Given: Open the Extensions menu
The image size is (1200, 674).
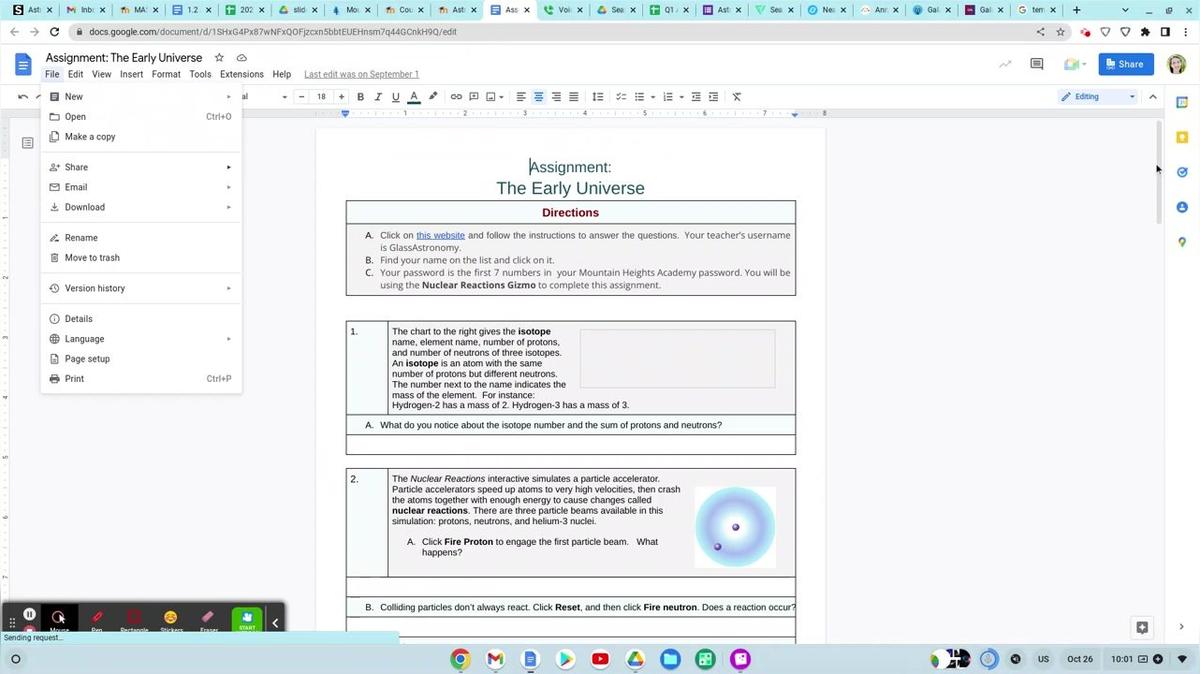Looking at the screenshot, I should pos(241,74).
